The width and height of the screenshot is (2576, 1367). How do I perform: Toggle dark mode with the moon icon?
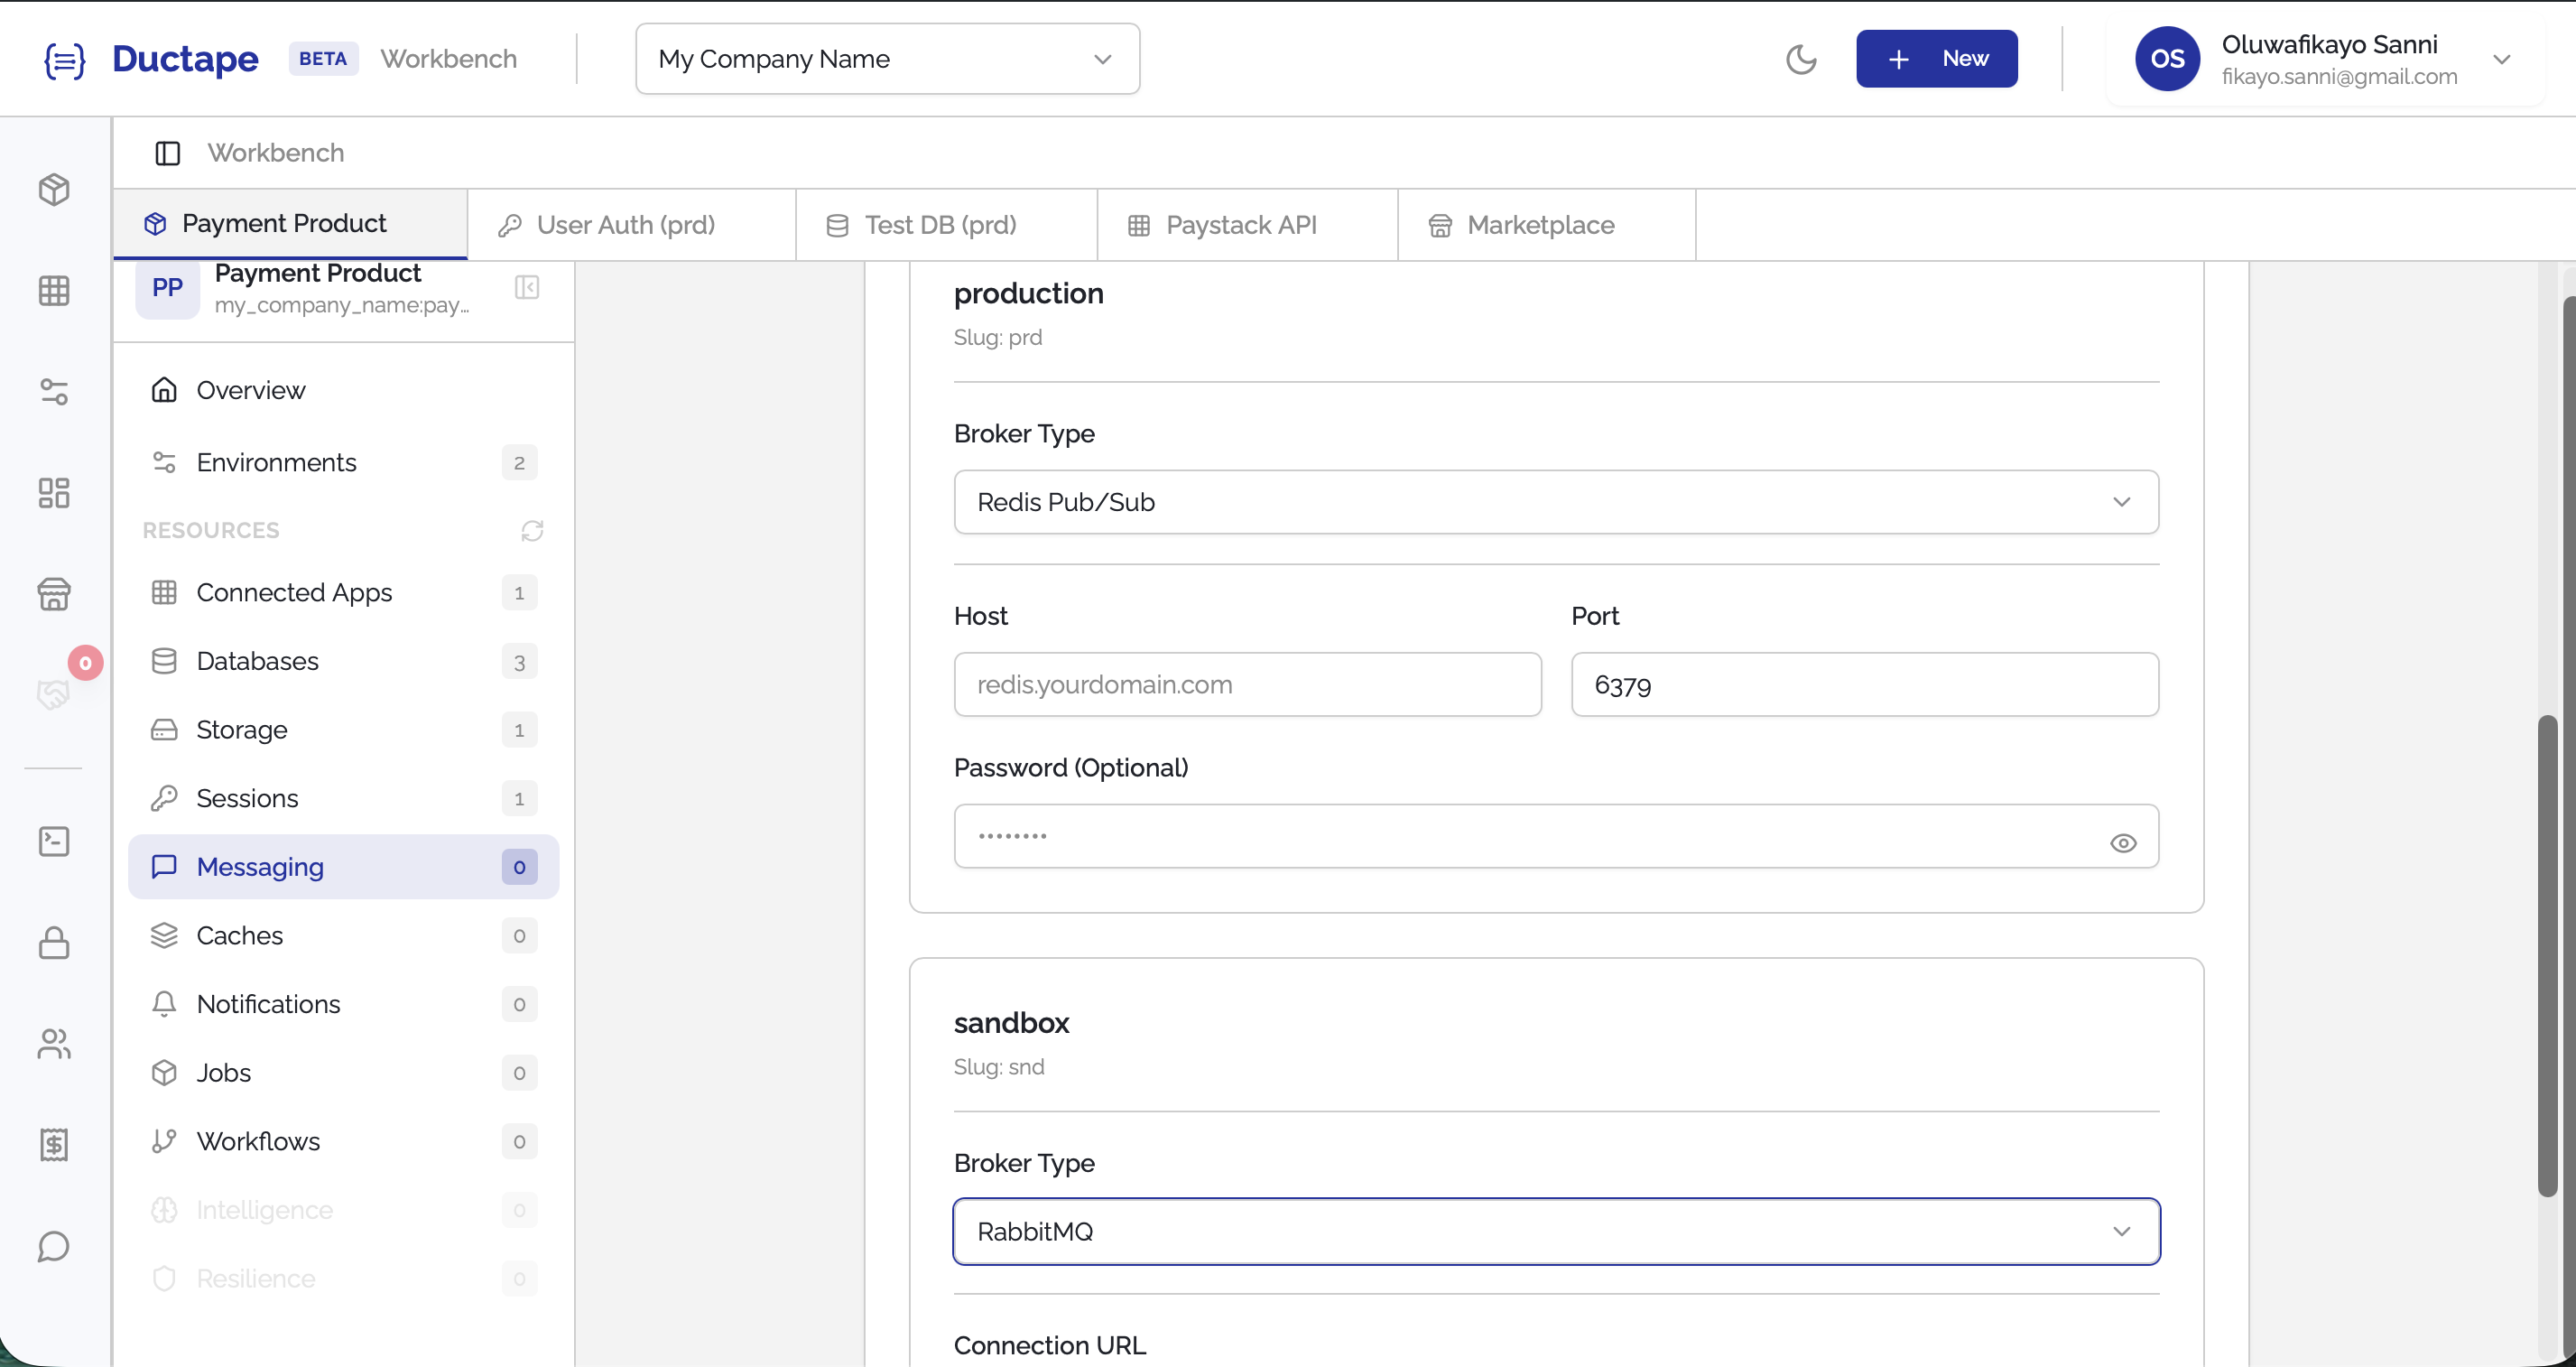tap(1802, 58)
